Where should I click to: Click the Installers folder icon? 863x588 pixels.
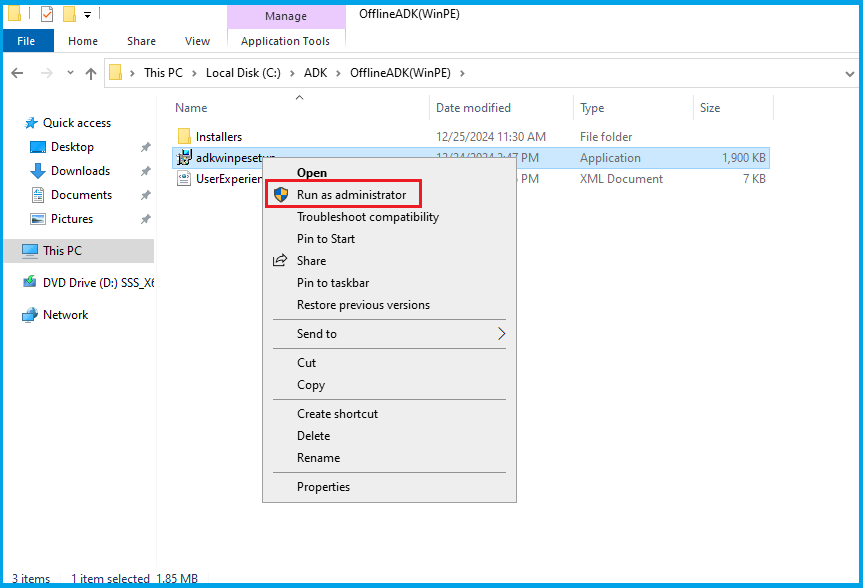tap(184, 137)
